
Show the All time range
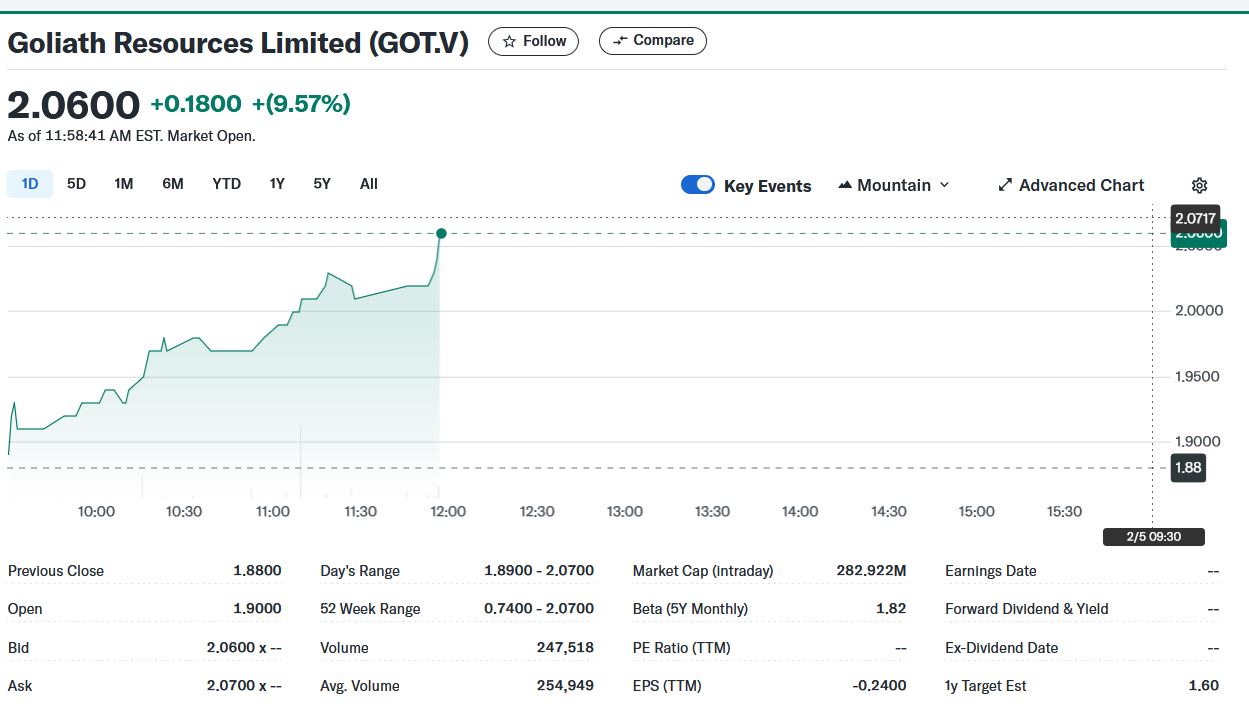(369, 184)
